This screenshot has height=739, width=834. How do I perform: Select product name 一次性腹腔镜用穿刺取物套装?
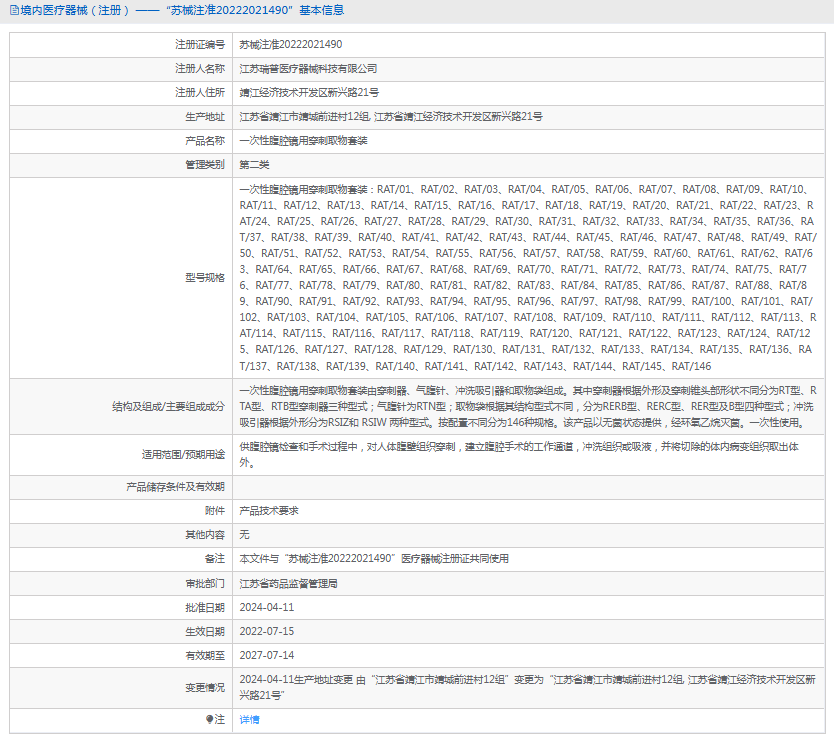click(x=303, y=140)
